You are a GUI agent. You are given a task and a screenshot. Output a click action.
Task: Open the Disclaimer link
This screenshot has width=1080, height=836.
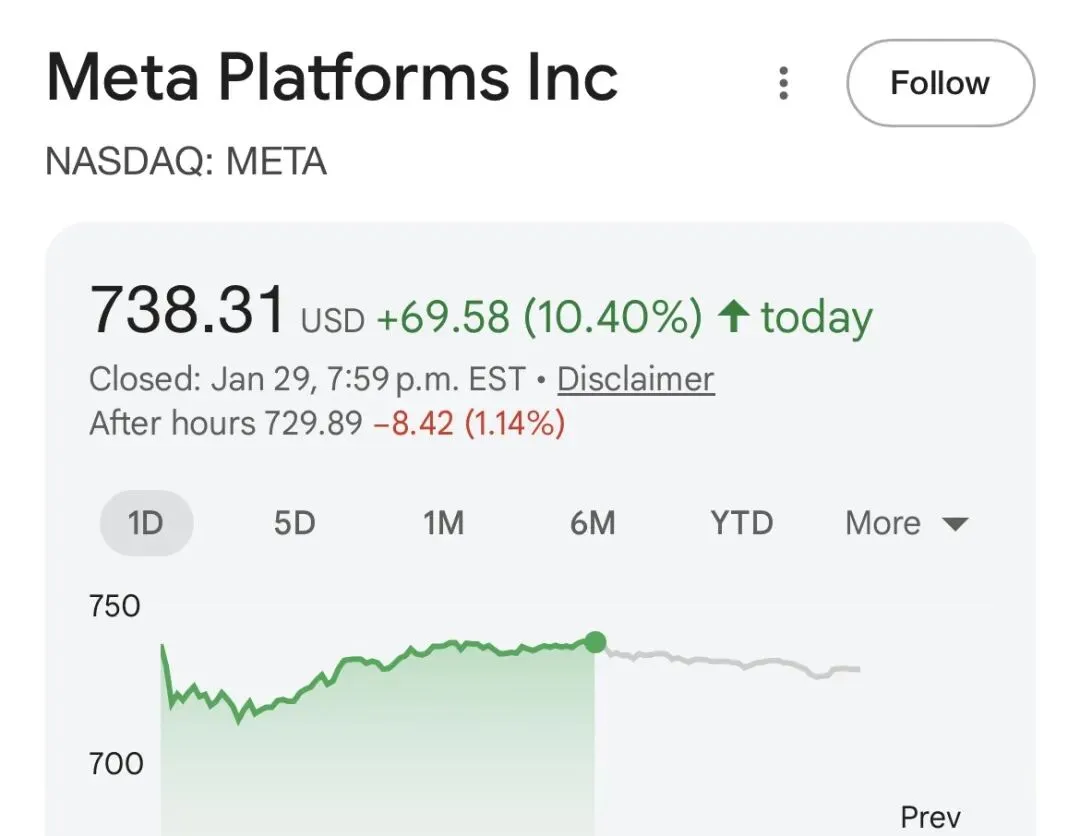635,380
